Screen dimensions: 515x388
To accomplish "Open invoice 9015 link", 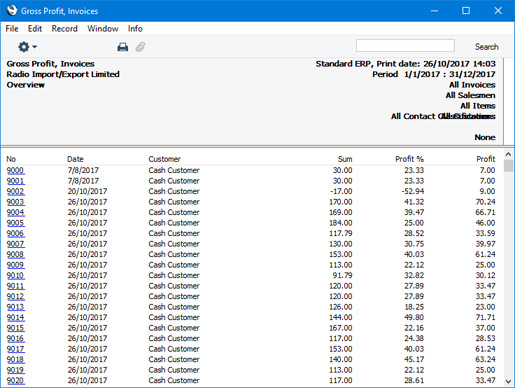I will (x=15, y=328).
